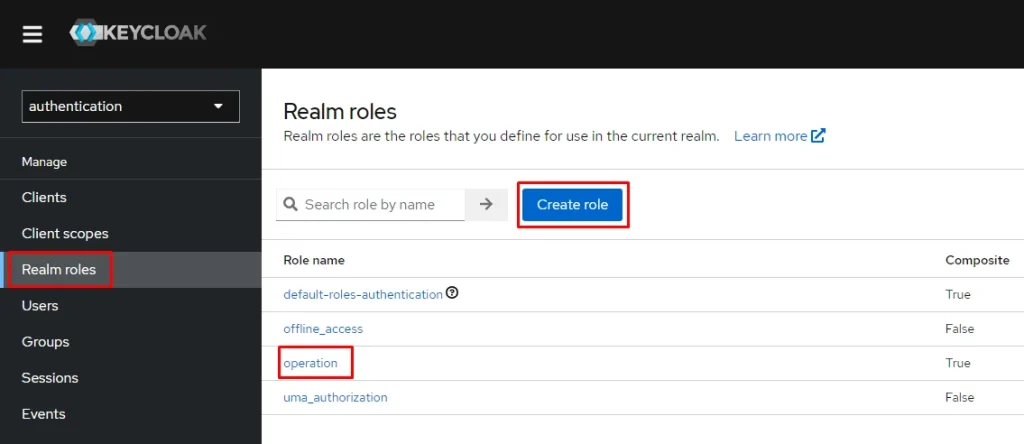Open Client scopes in the sidebar

(x=65, y=233)
